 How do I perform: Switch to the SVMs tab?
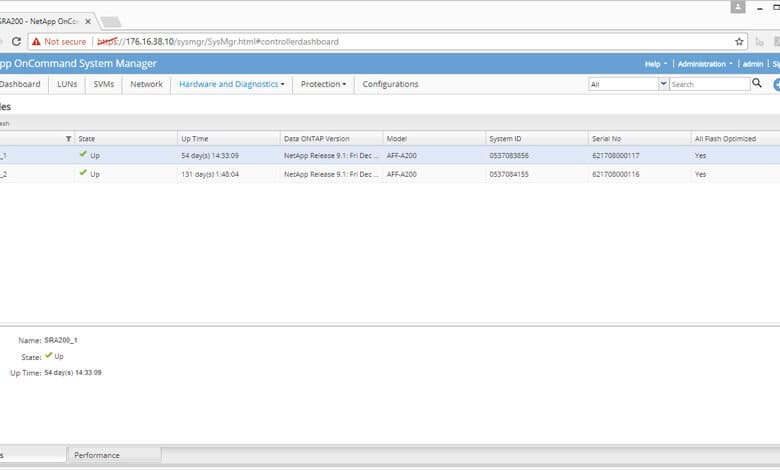pos(103,84)
